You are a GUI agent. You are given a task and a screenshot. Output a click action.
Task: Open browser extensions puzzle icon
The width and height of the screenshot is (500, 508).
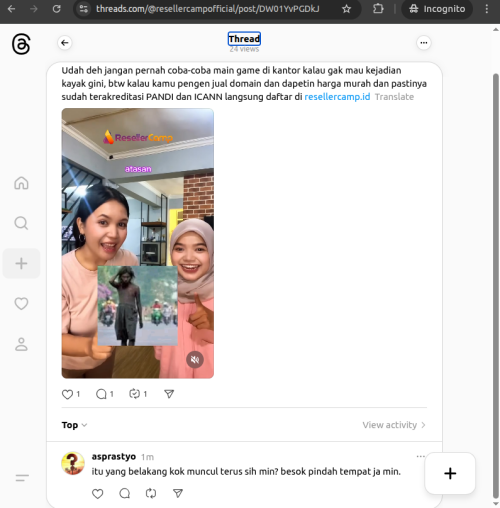378,9
